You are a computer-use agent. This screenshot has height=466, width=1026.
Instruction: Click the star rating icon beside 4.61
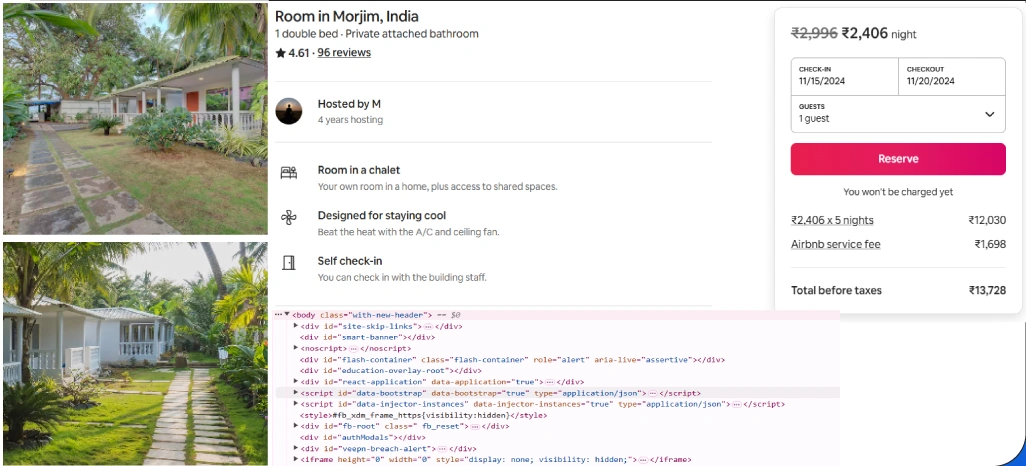[x=280, y=53]
